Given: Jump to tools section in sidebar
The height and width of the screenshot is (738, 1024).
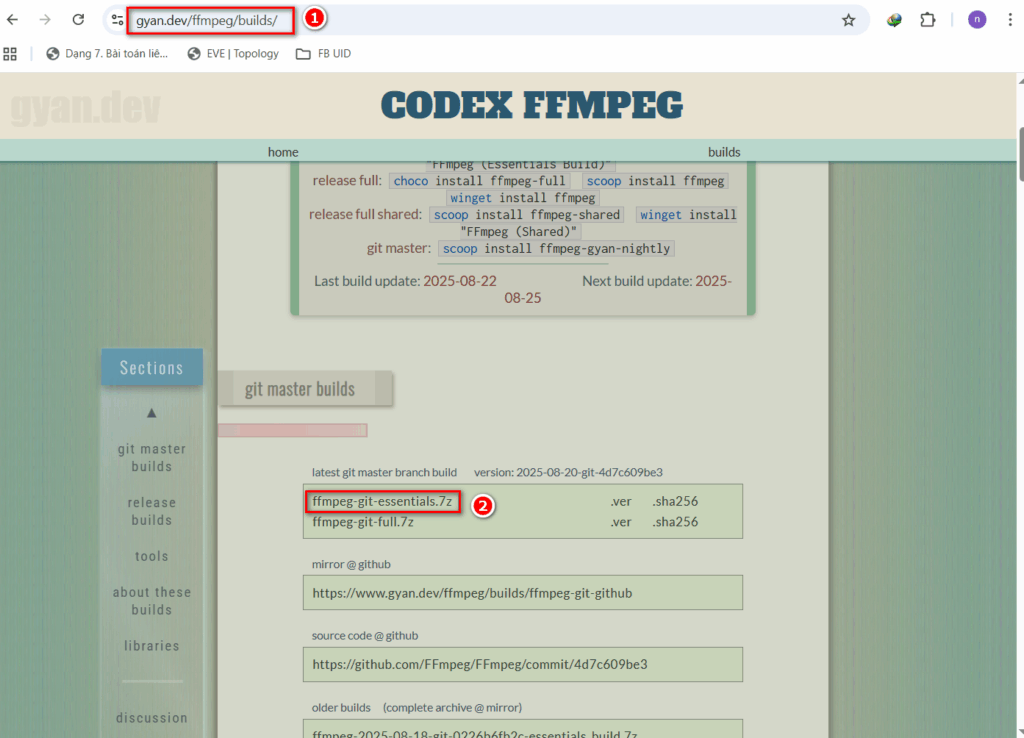Looking at the screenshot, I should [152, 556].
